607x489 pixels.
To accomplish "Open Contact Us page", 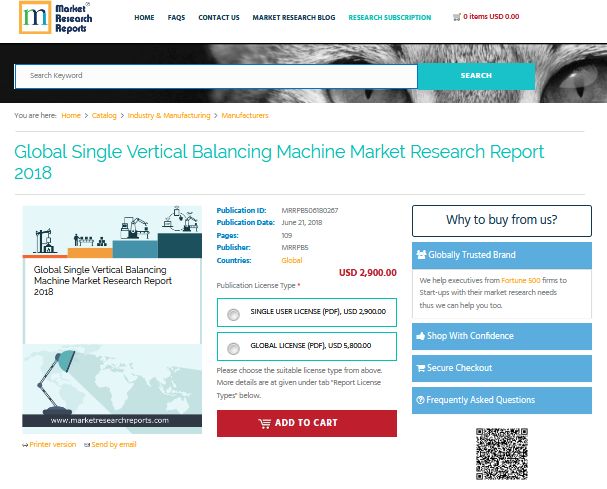I will [x=219, y=17].
